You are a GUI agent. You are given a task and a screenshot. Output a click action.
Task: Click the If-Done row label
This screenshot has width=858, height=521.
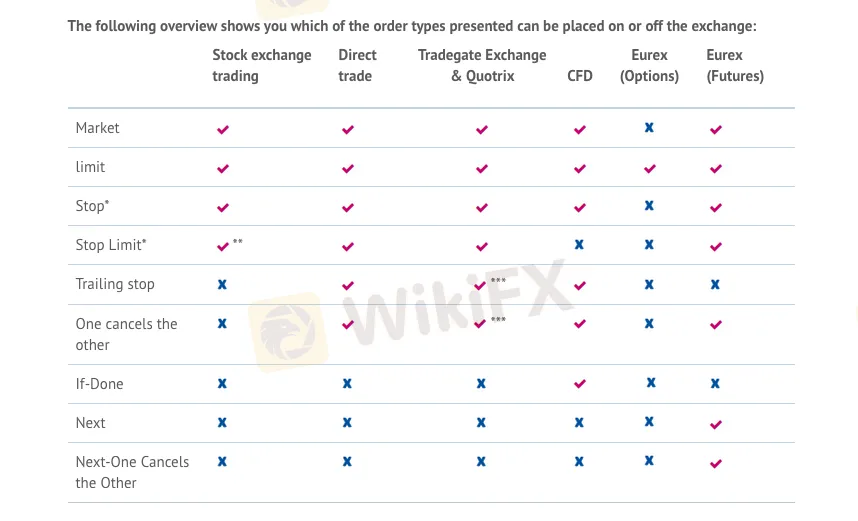(100, 384)
